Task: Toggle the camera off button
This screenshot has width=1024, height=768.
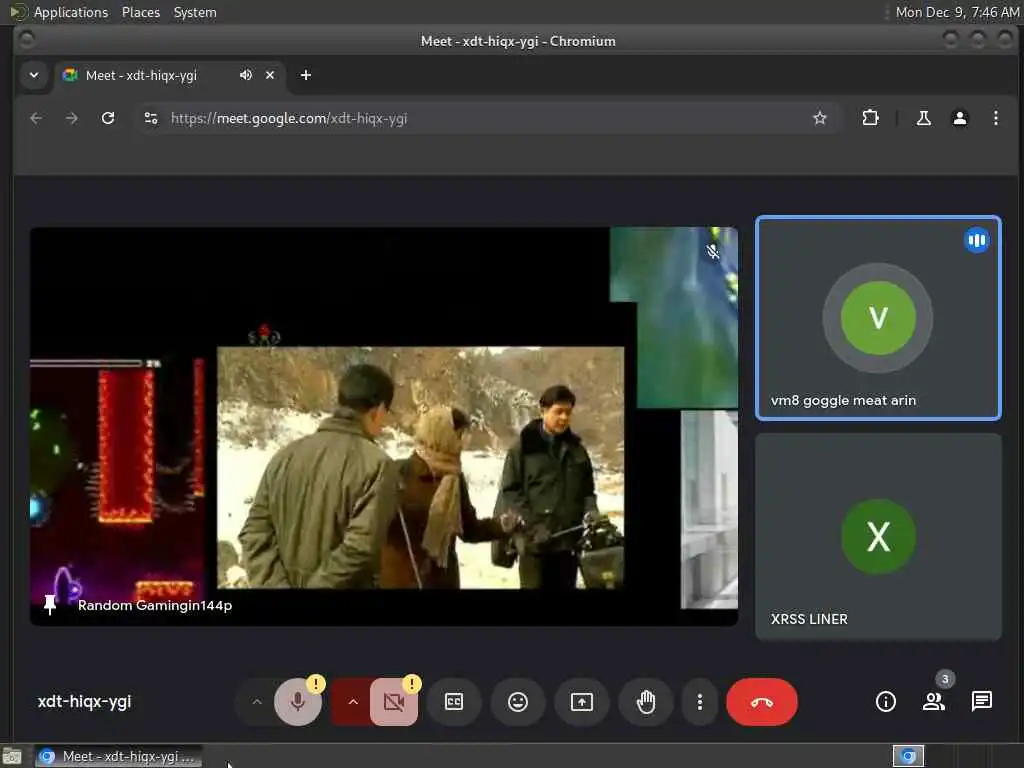Action: pyautogui.click(x=394, y=702)
